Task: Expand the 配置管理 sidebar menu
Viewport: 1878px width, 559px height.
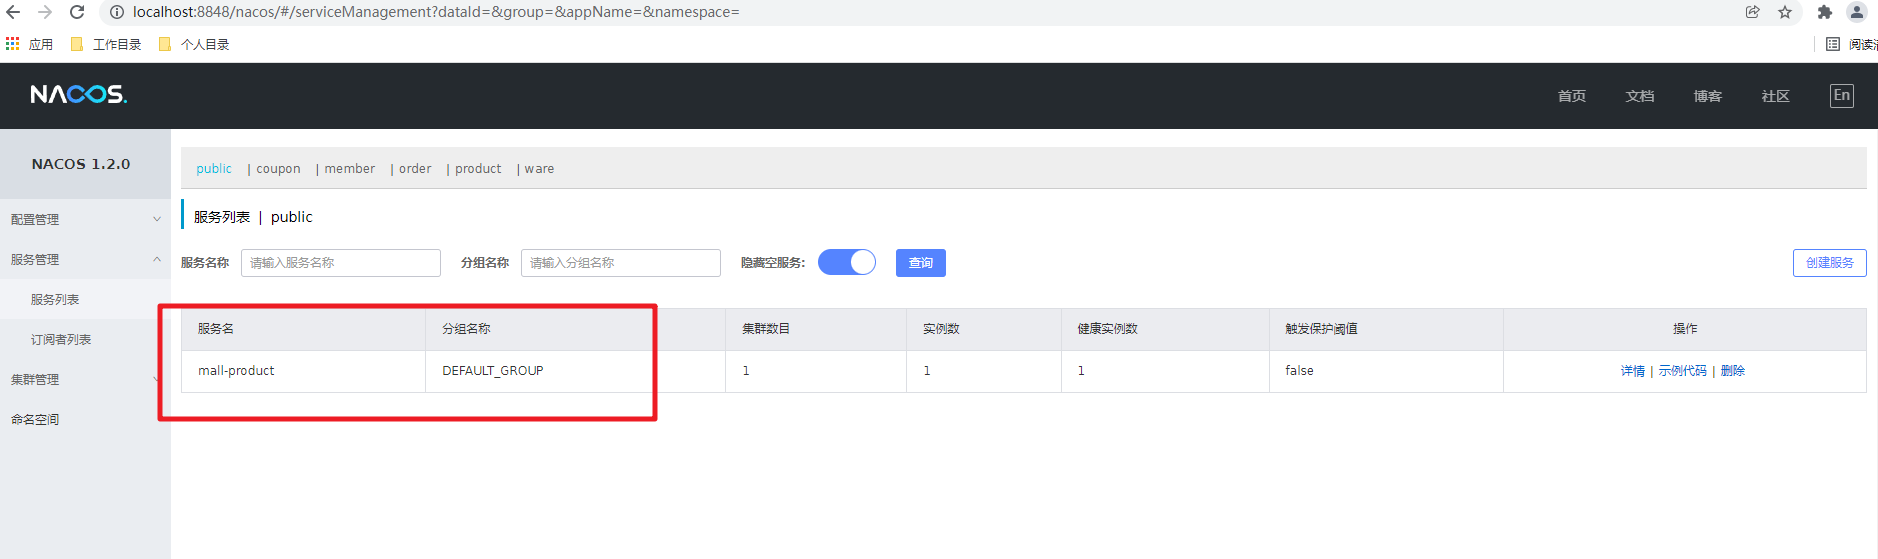Action: pos(85,219)
